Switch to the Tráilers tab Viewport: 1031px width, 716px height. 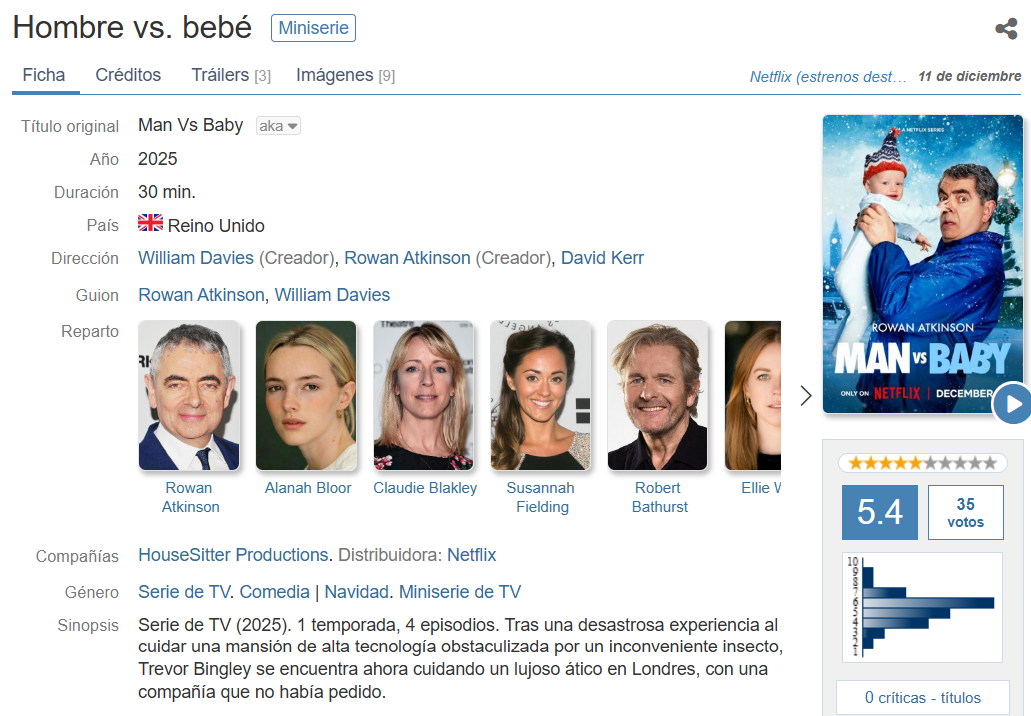(x=231, y=75)
